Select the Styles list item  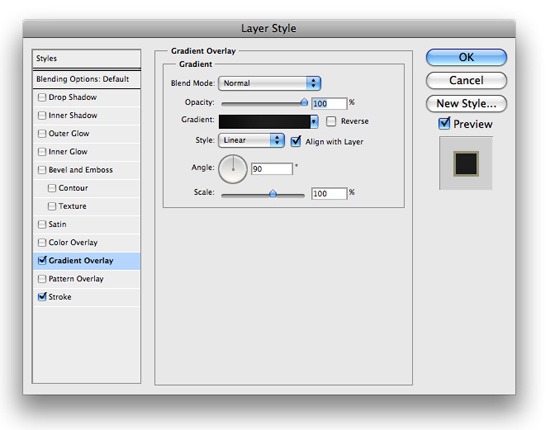[86, 59]
